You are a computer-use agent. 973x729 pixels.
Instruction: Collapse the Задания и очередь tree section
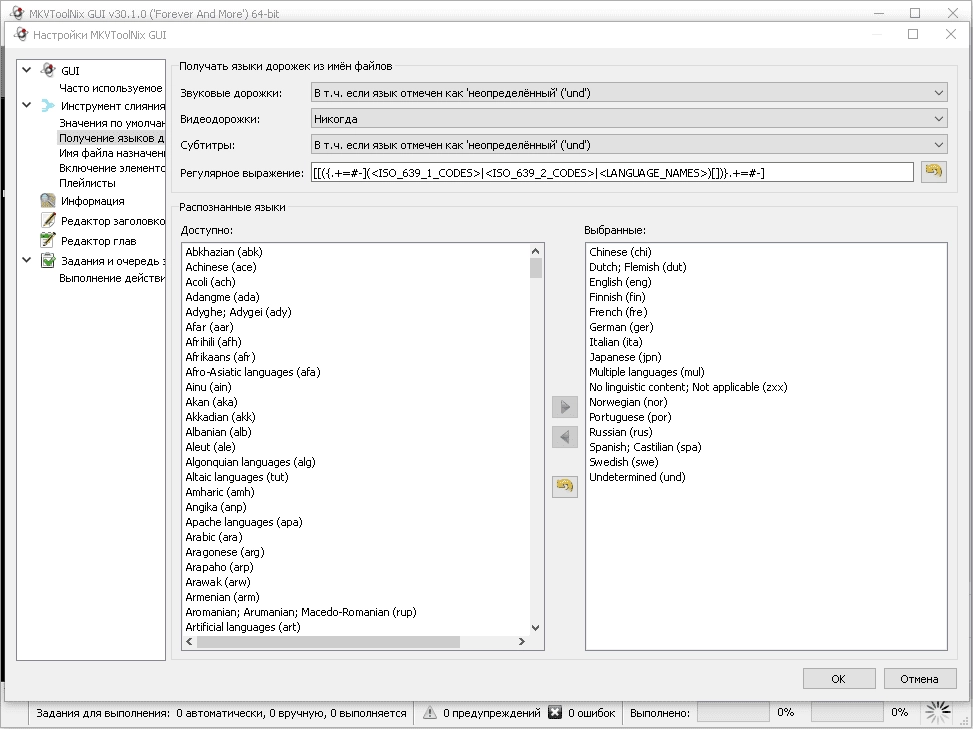(27, 261)
